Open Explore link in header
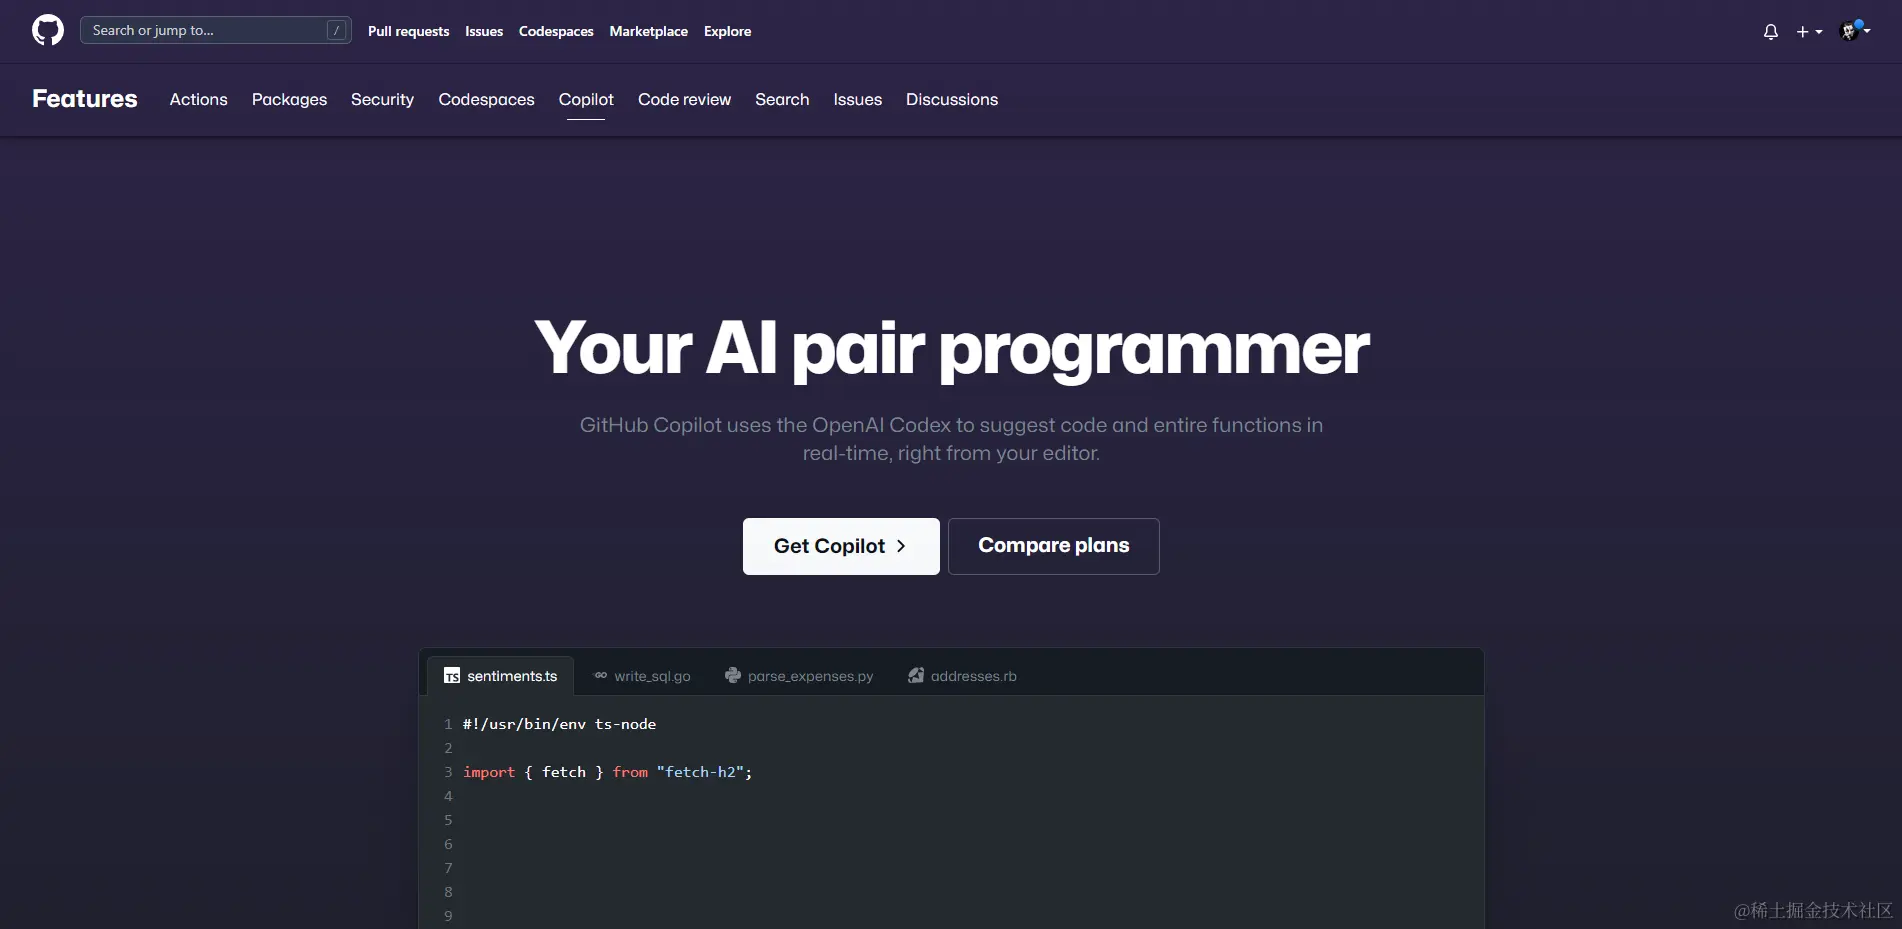 pos(727,31)
